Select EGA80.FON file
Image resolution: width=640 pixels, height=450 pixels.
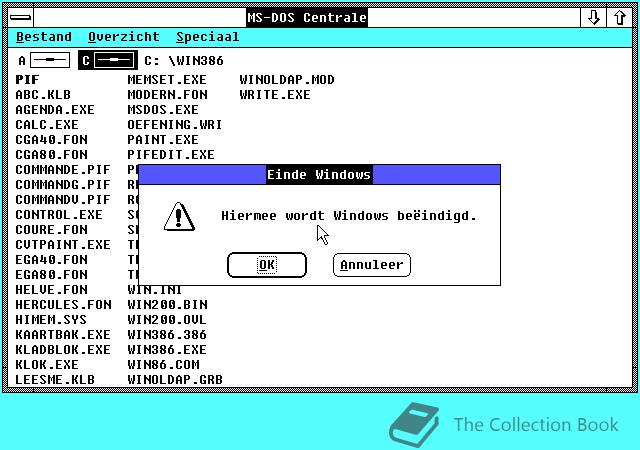click(51, 275)
